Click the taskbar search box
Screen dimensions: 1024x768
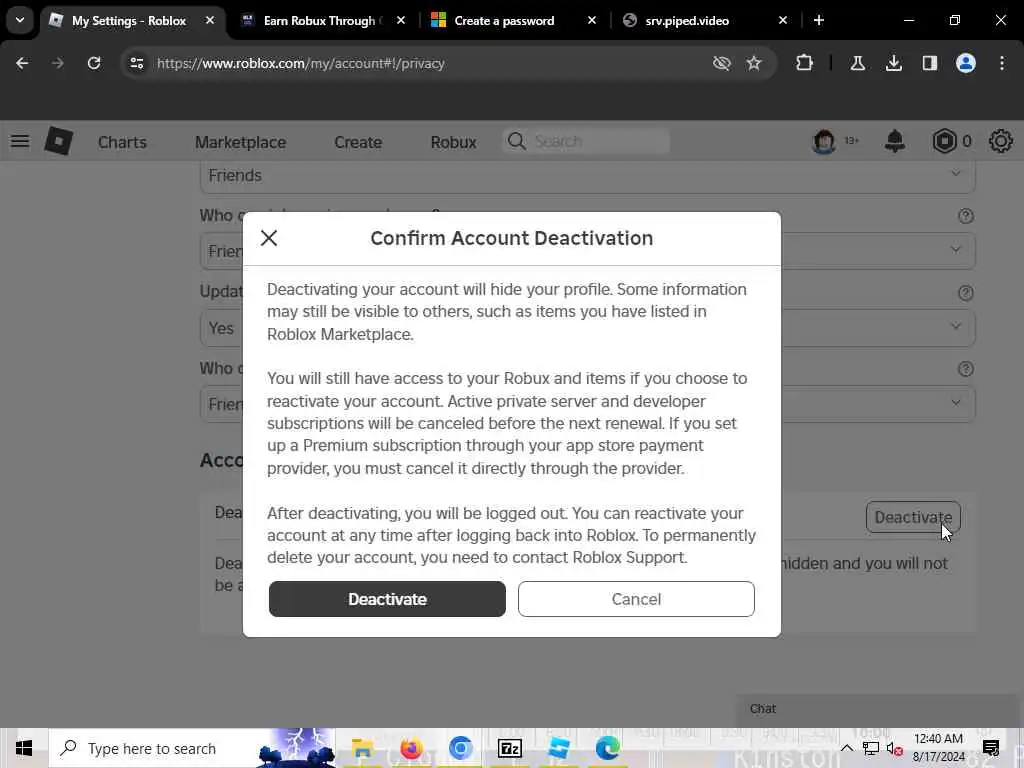point(192,748)
